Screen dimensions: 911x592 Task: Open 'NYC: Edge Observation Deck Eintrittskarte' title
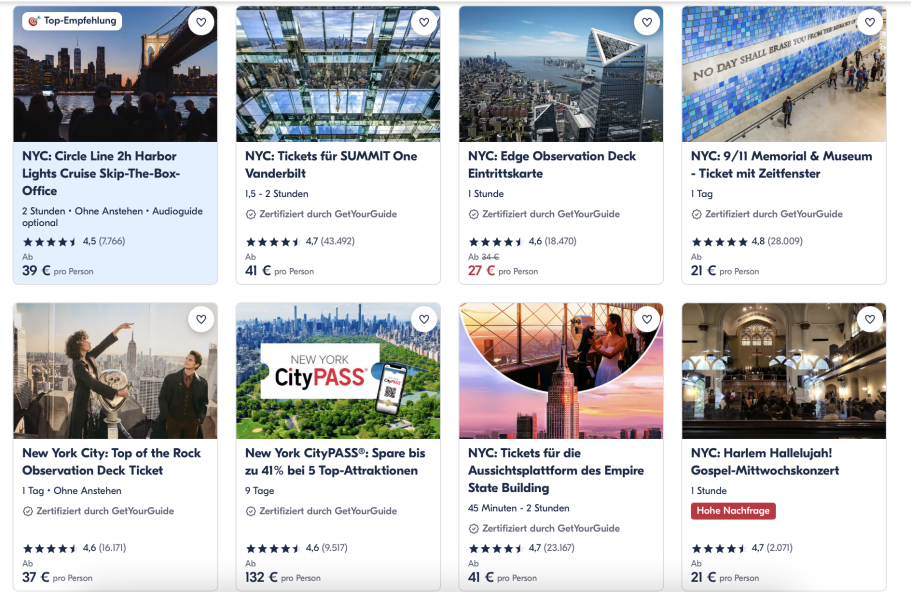552,164
